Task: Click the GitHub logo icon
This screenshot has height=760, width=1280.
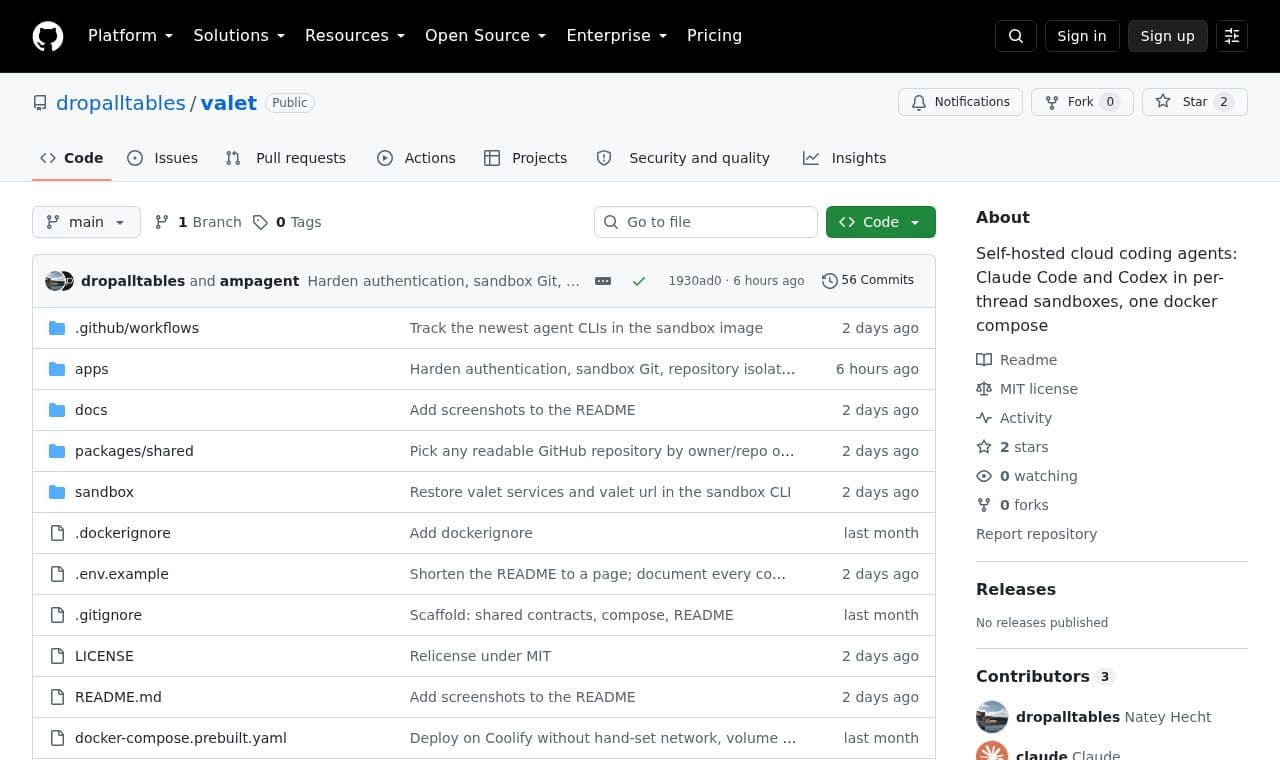Action: 48,36
